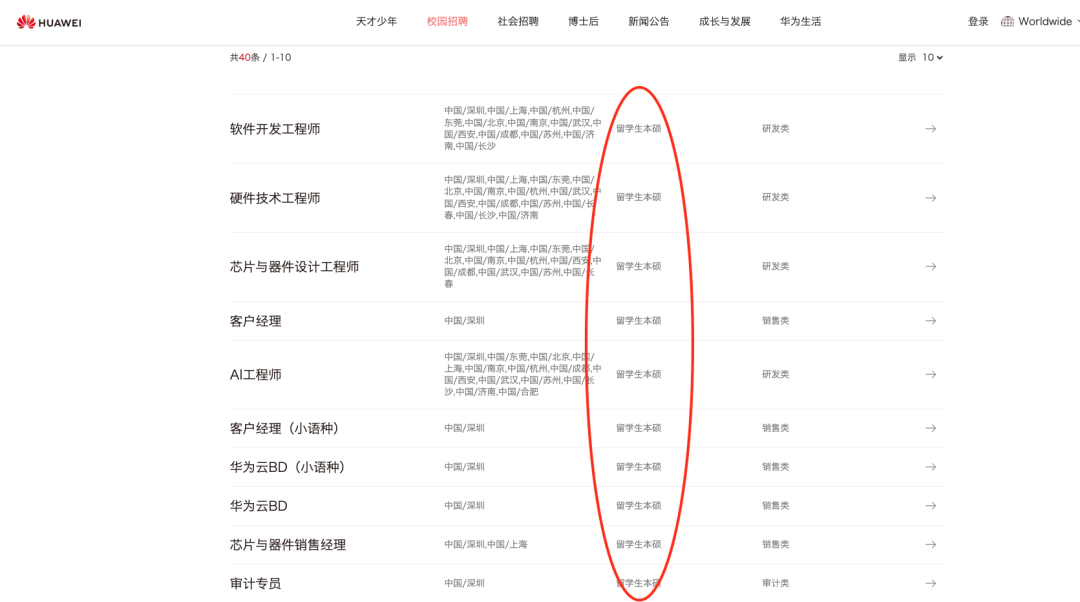Click the Huawei logo
Screen dimensions: 1080x602
[x=49, y=22]
